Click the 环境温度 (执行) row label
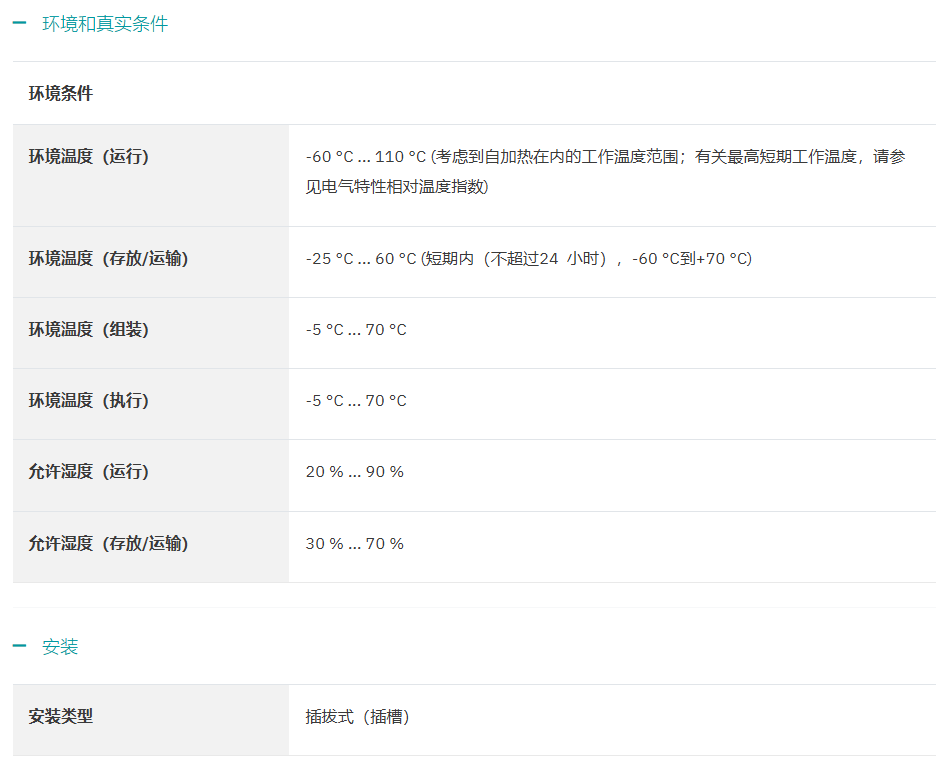Image resolution: width=947 pixels, height=773 pixels. [88, 400]
